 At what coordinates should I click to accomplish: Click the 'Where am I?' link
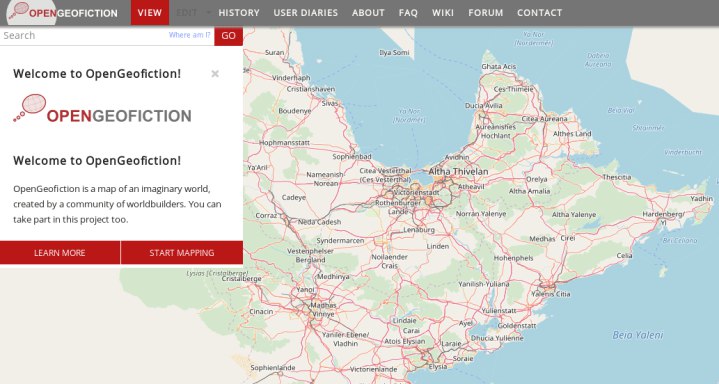tap(189, 35)
